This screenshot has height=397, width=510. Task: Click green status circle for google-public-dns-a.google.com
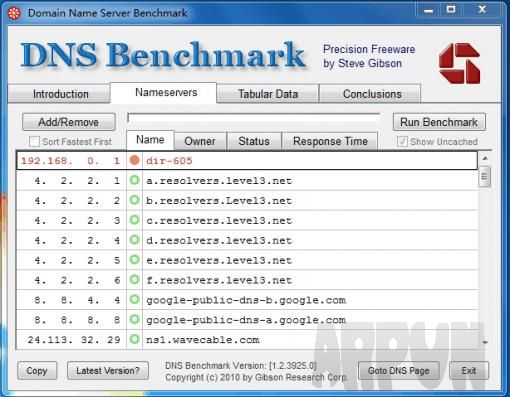(134, 319)
